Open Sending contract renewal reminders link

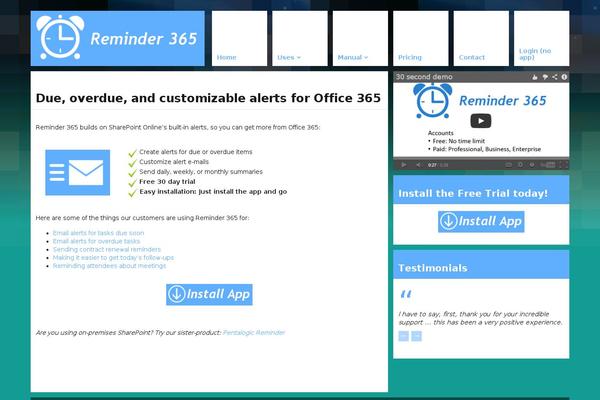[x=107, y=249]
